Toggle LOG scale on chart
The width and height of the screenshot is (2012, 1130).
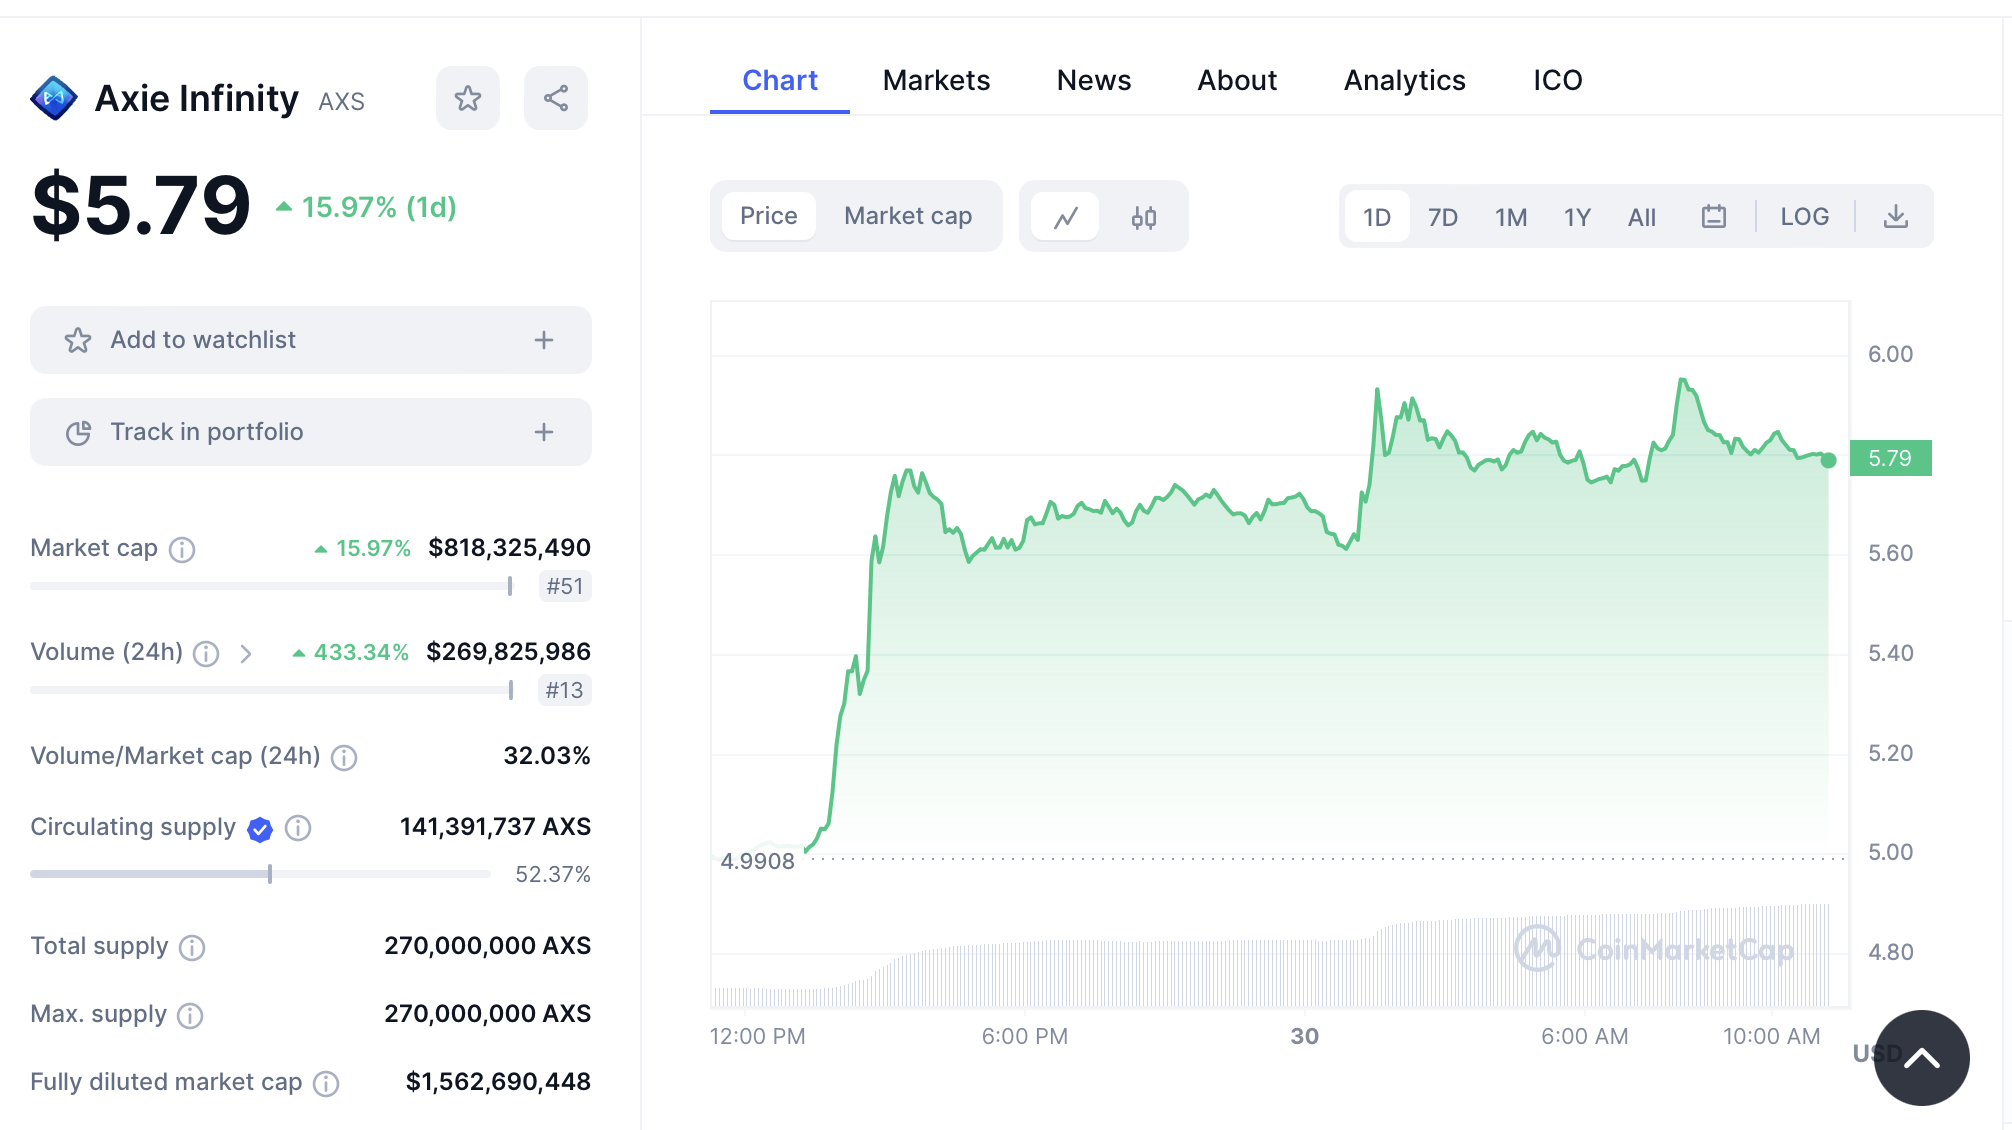click(1804, 217)
